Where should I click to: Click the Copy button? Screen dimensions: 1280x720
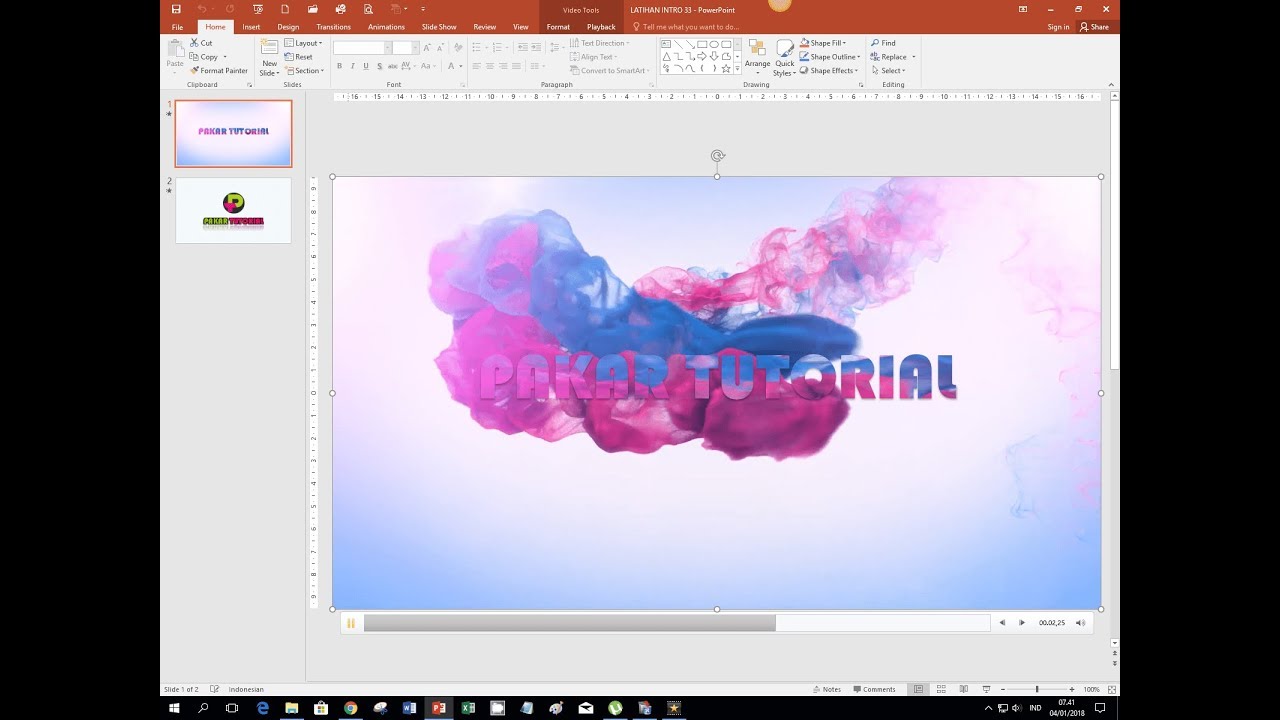click(x=204, y=57)
